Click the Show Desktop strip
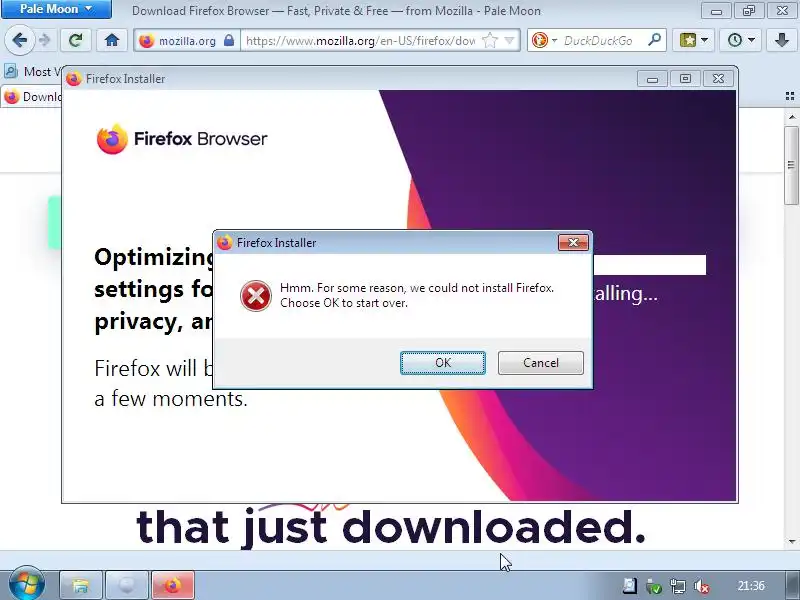The image size is (800, 600). coord(792,585)
